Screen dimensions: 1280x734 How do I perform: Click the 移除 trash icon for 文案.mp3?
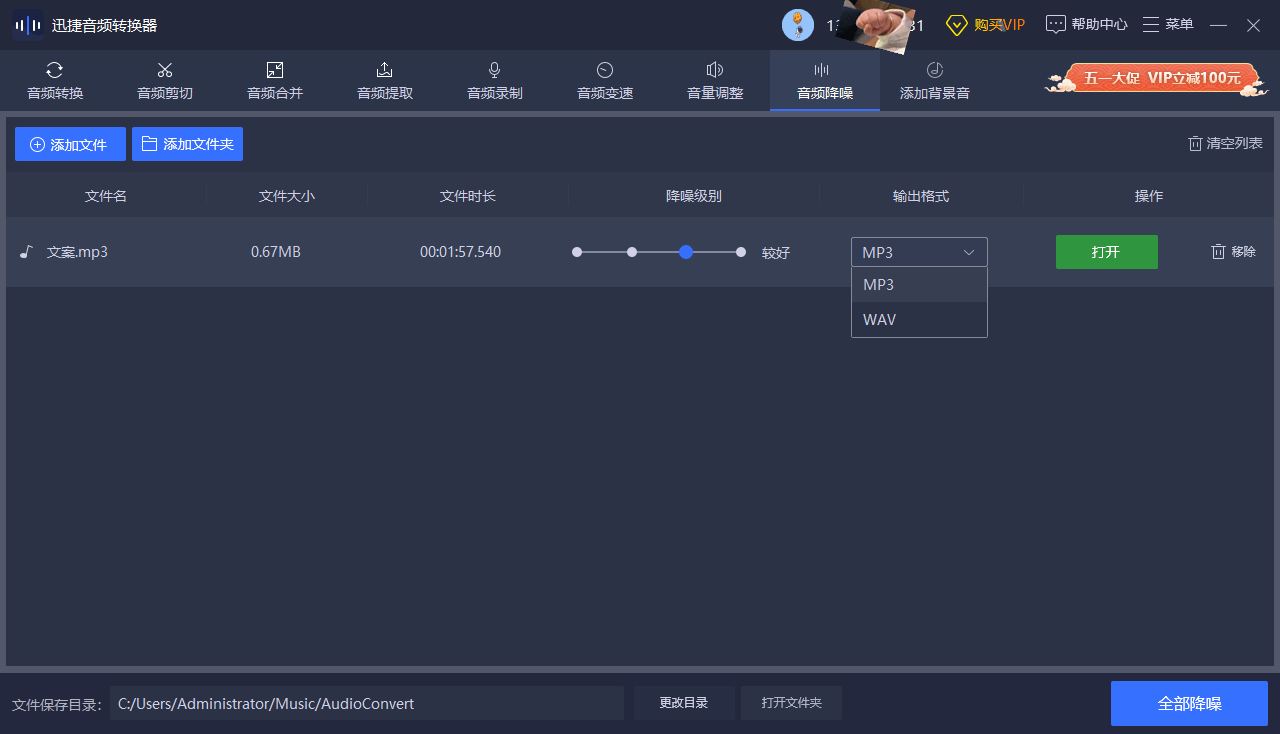(x=1218, y=252)
